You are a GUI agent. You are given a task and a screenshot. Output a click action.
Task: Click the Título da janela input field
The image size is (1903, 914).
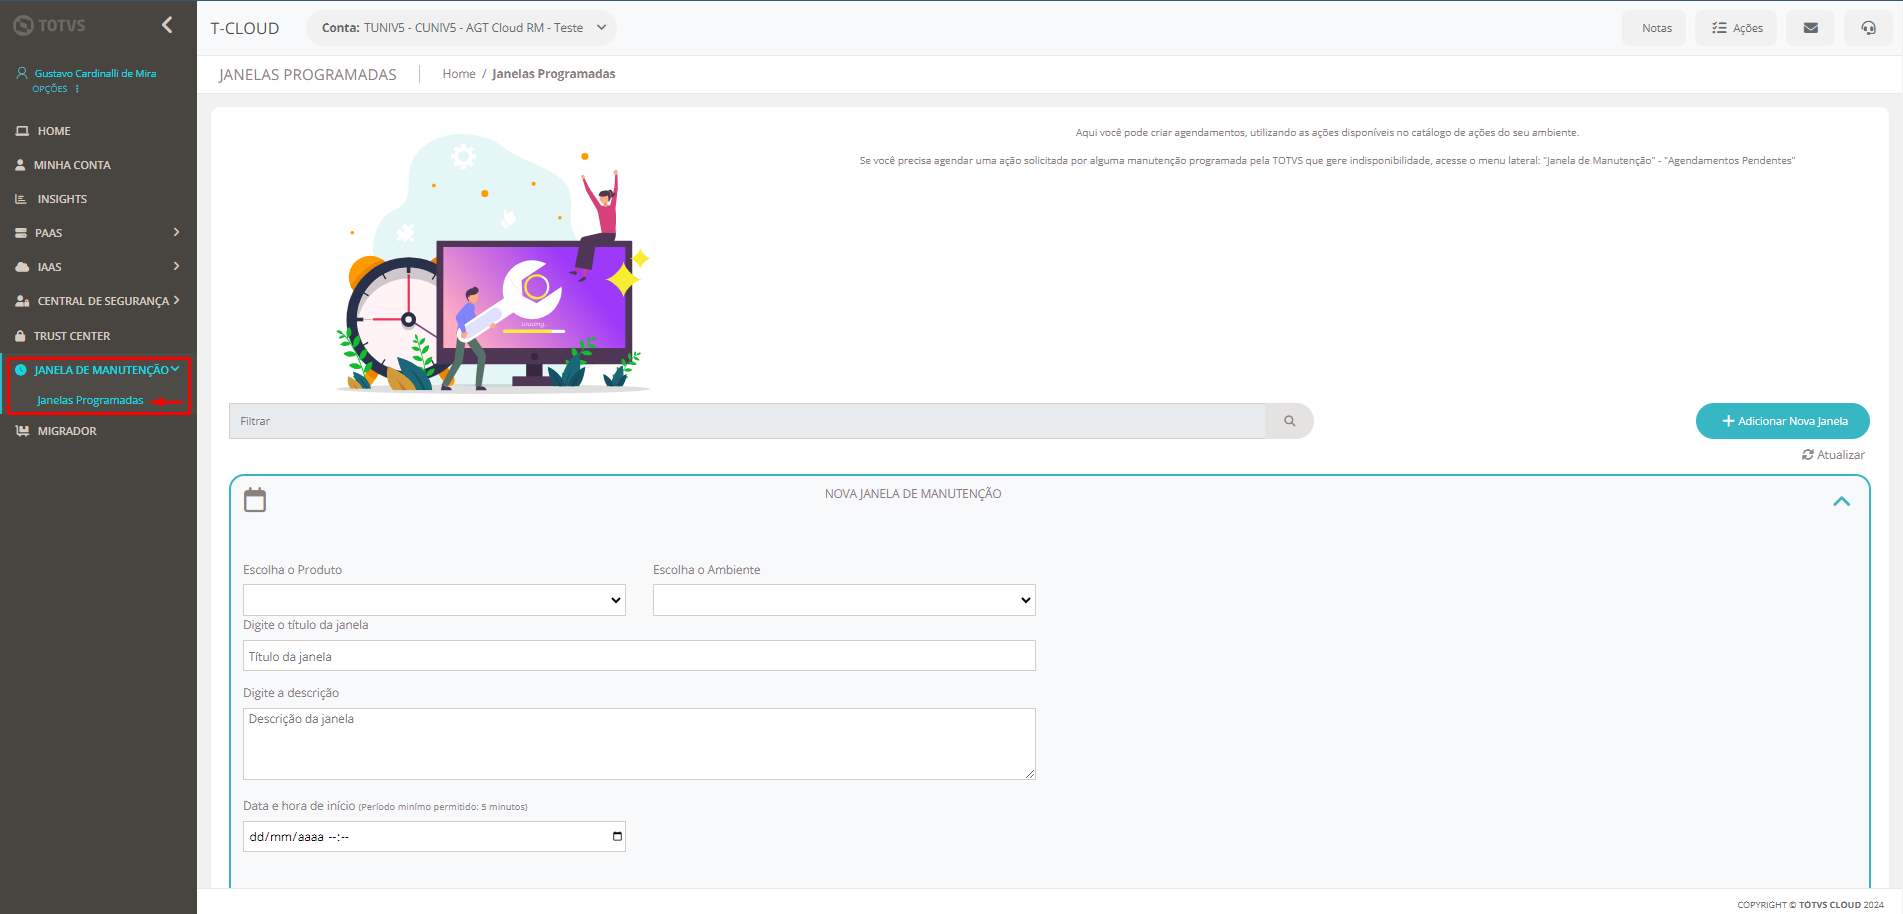tap(639, 656)
